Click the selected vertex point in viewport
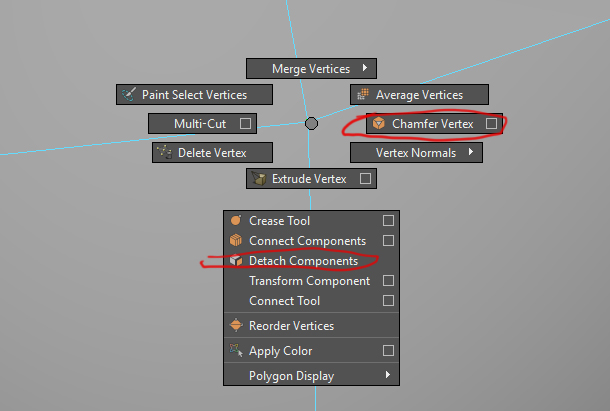 [311, 123]
